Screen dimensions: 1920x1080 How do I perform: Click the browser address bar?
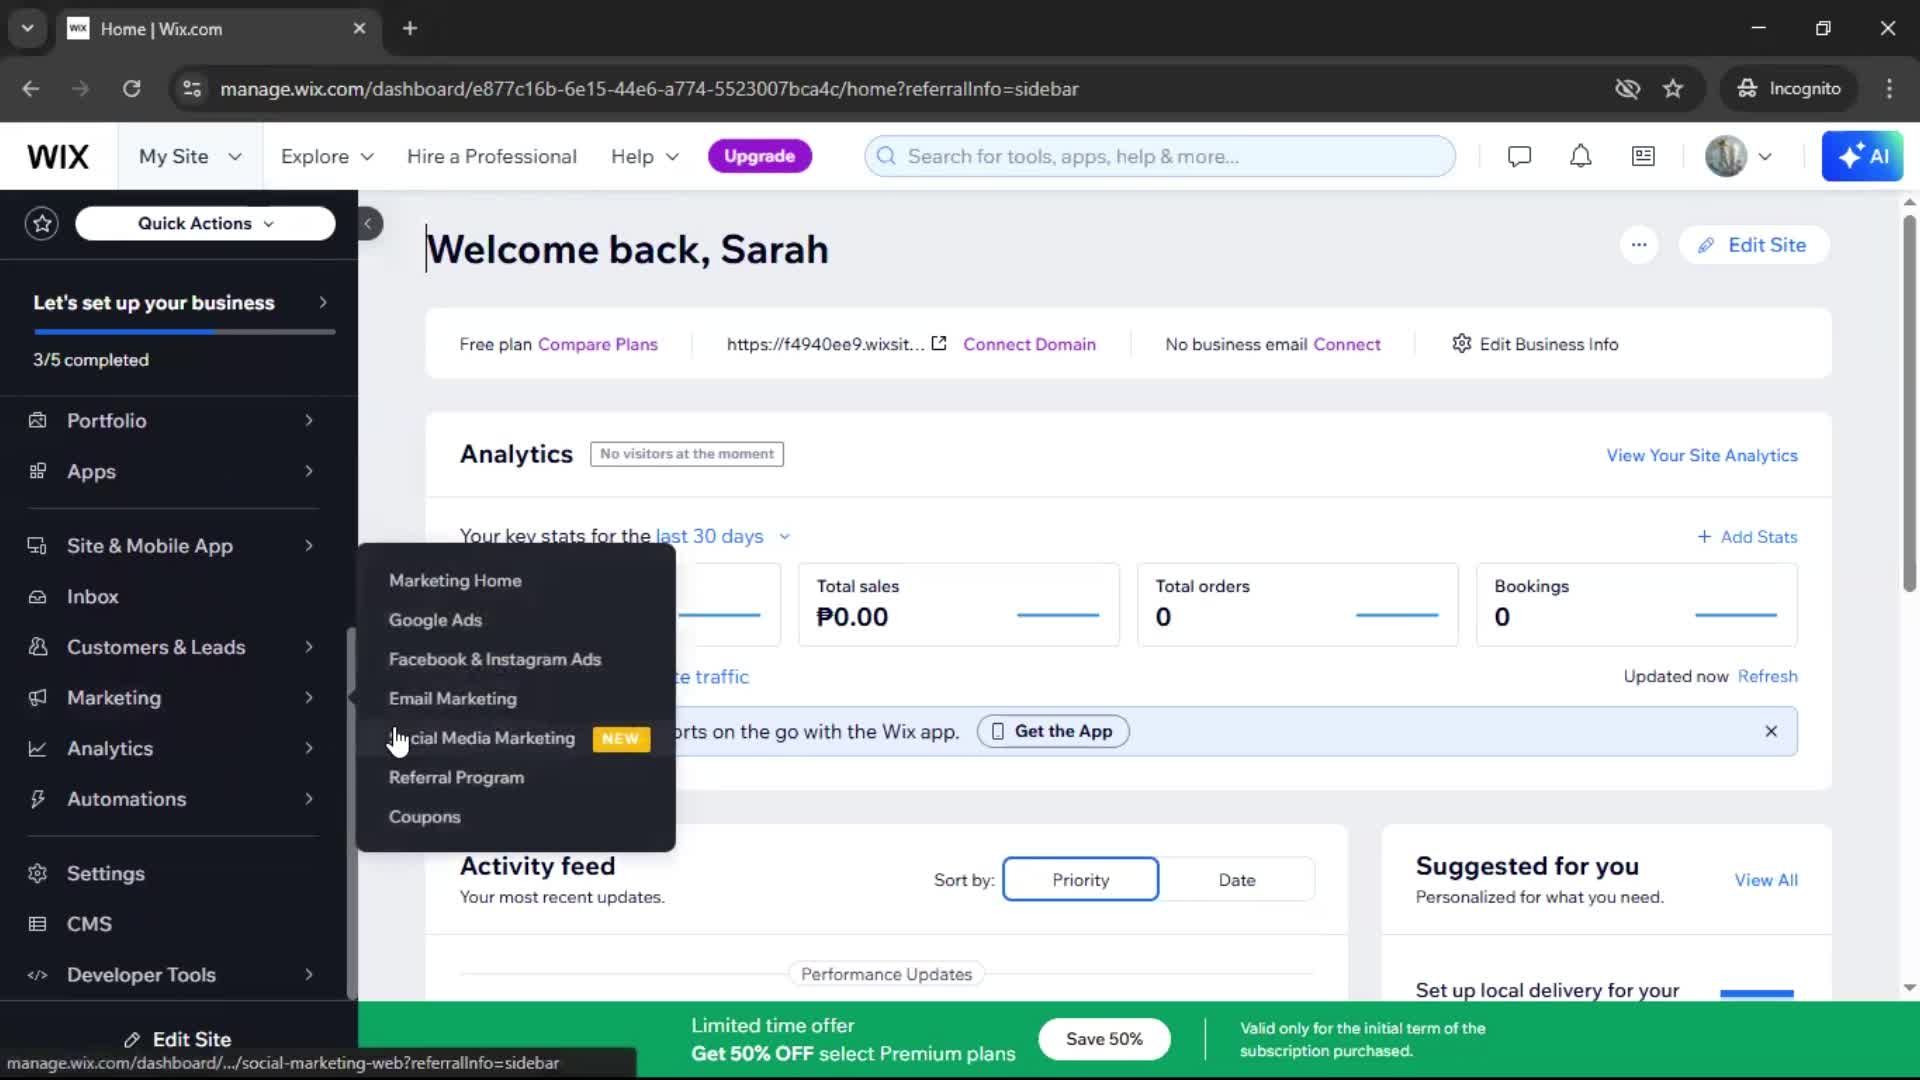(890, 88)
